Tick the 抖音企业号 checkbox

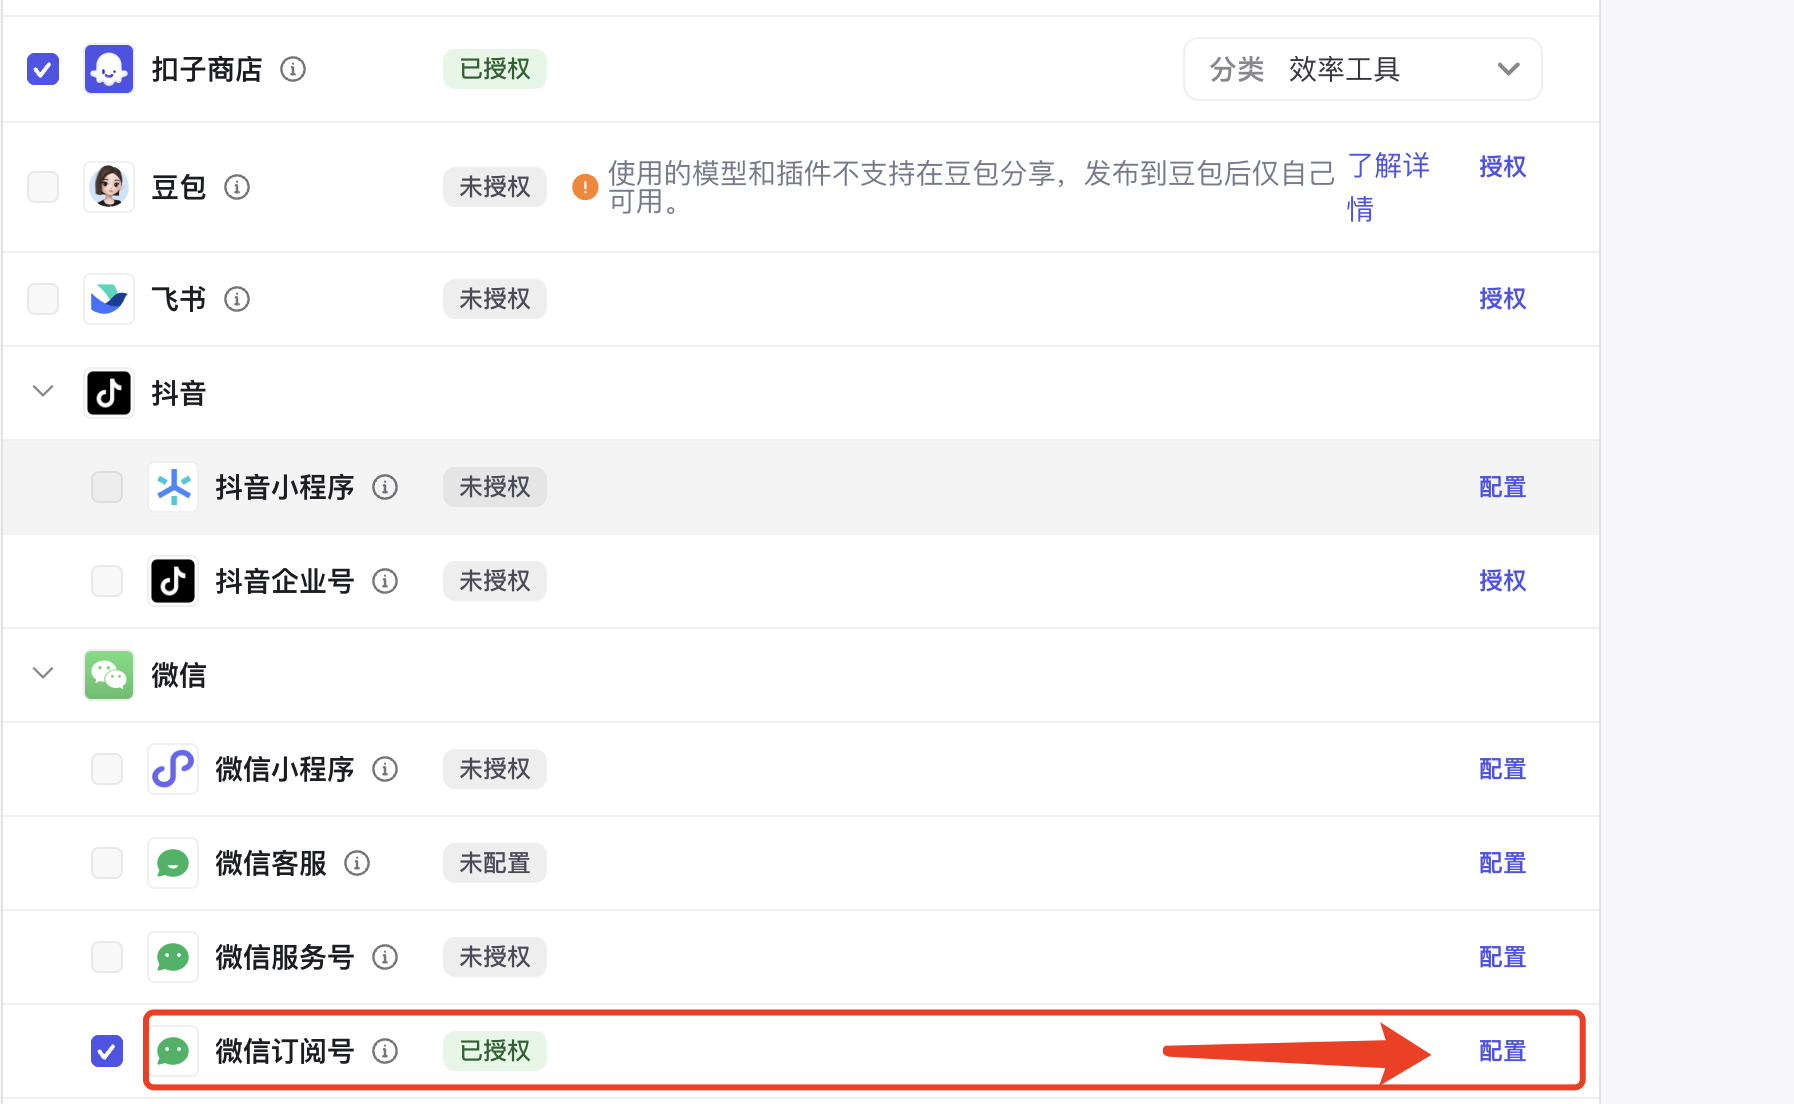[x=107, y=581]
